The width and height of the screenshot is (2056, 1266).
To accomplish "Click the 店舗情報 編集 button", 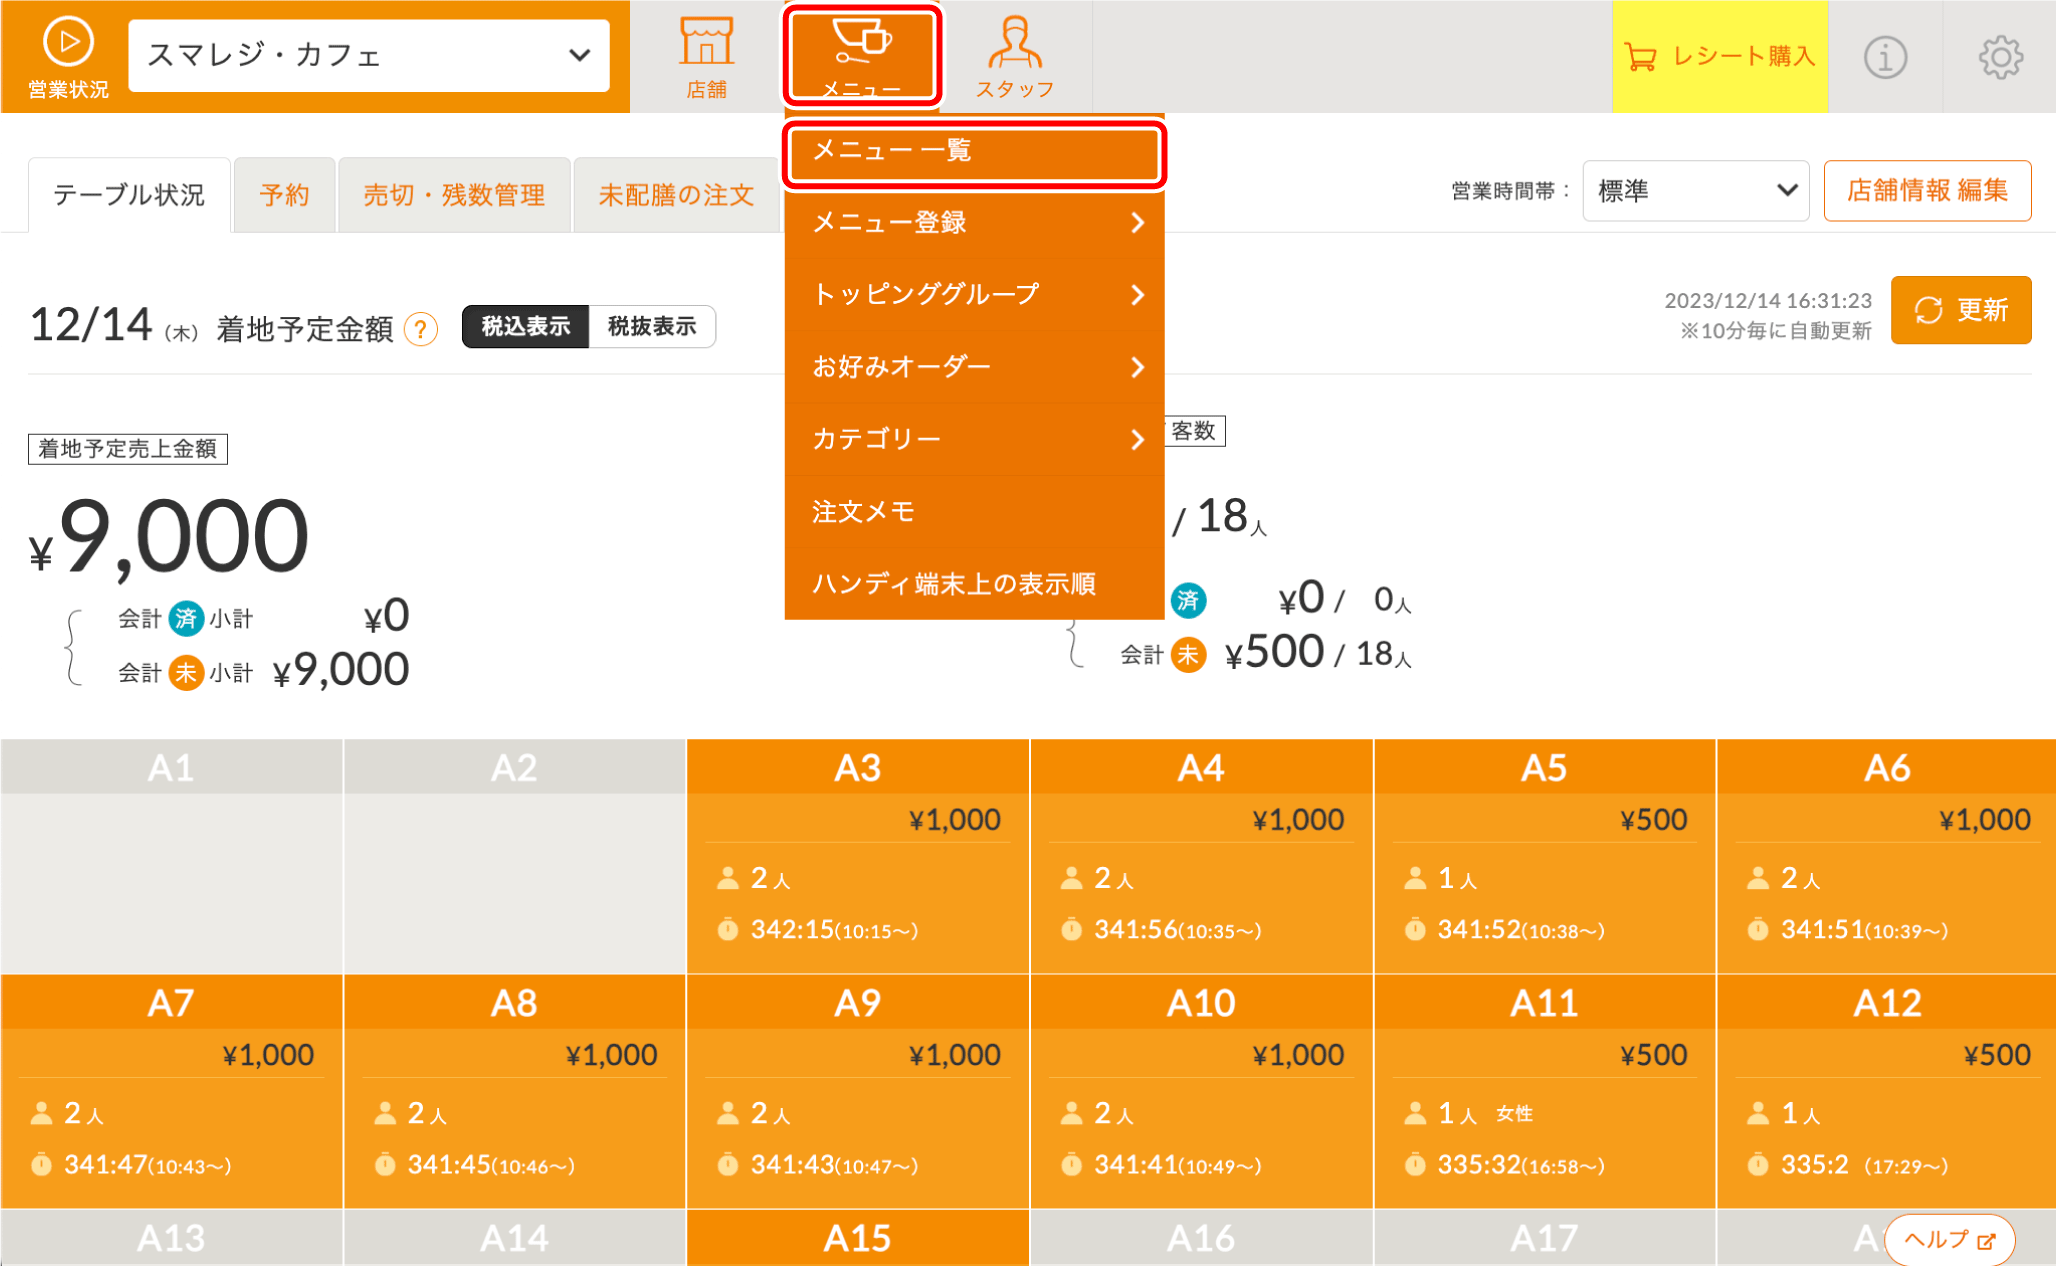I will coord(1926,191).
